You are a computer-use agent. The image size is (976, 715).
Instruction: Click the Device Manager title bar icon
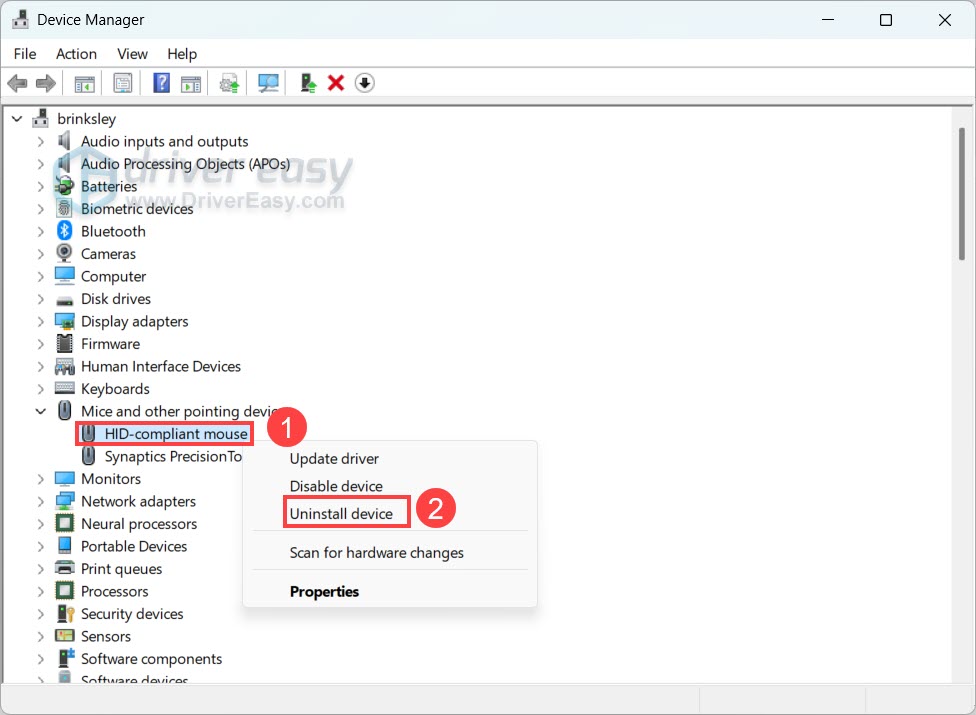[x=20, y=19]
